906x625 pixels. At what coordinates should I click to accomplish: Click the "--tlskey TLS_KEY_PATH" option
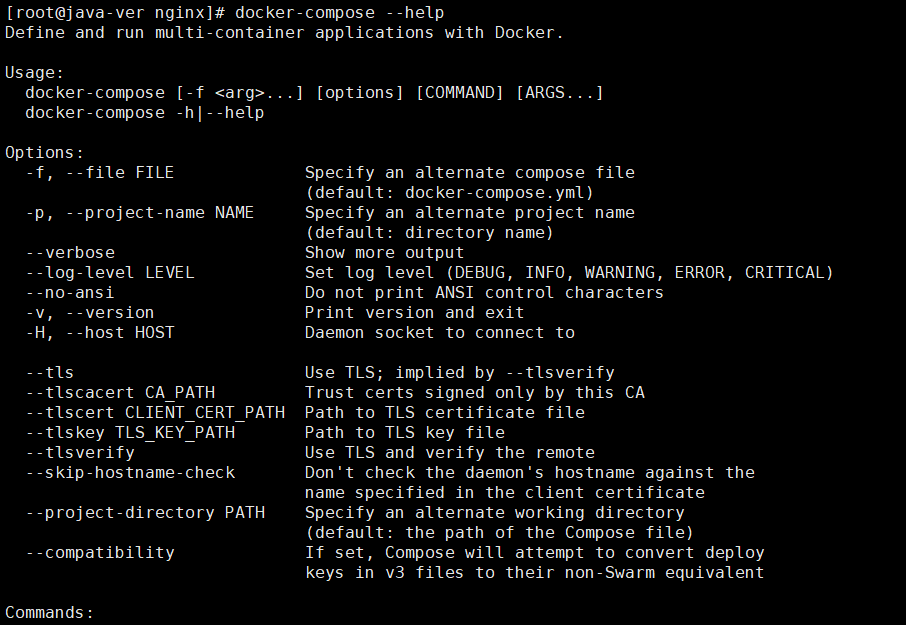pos(129,432)
